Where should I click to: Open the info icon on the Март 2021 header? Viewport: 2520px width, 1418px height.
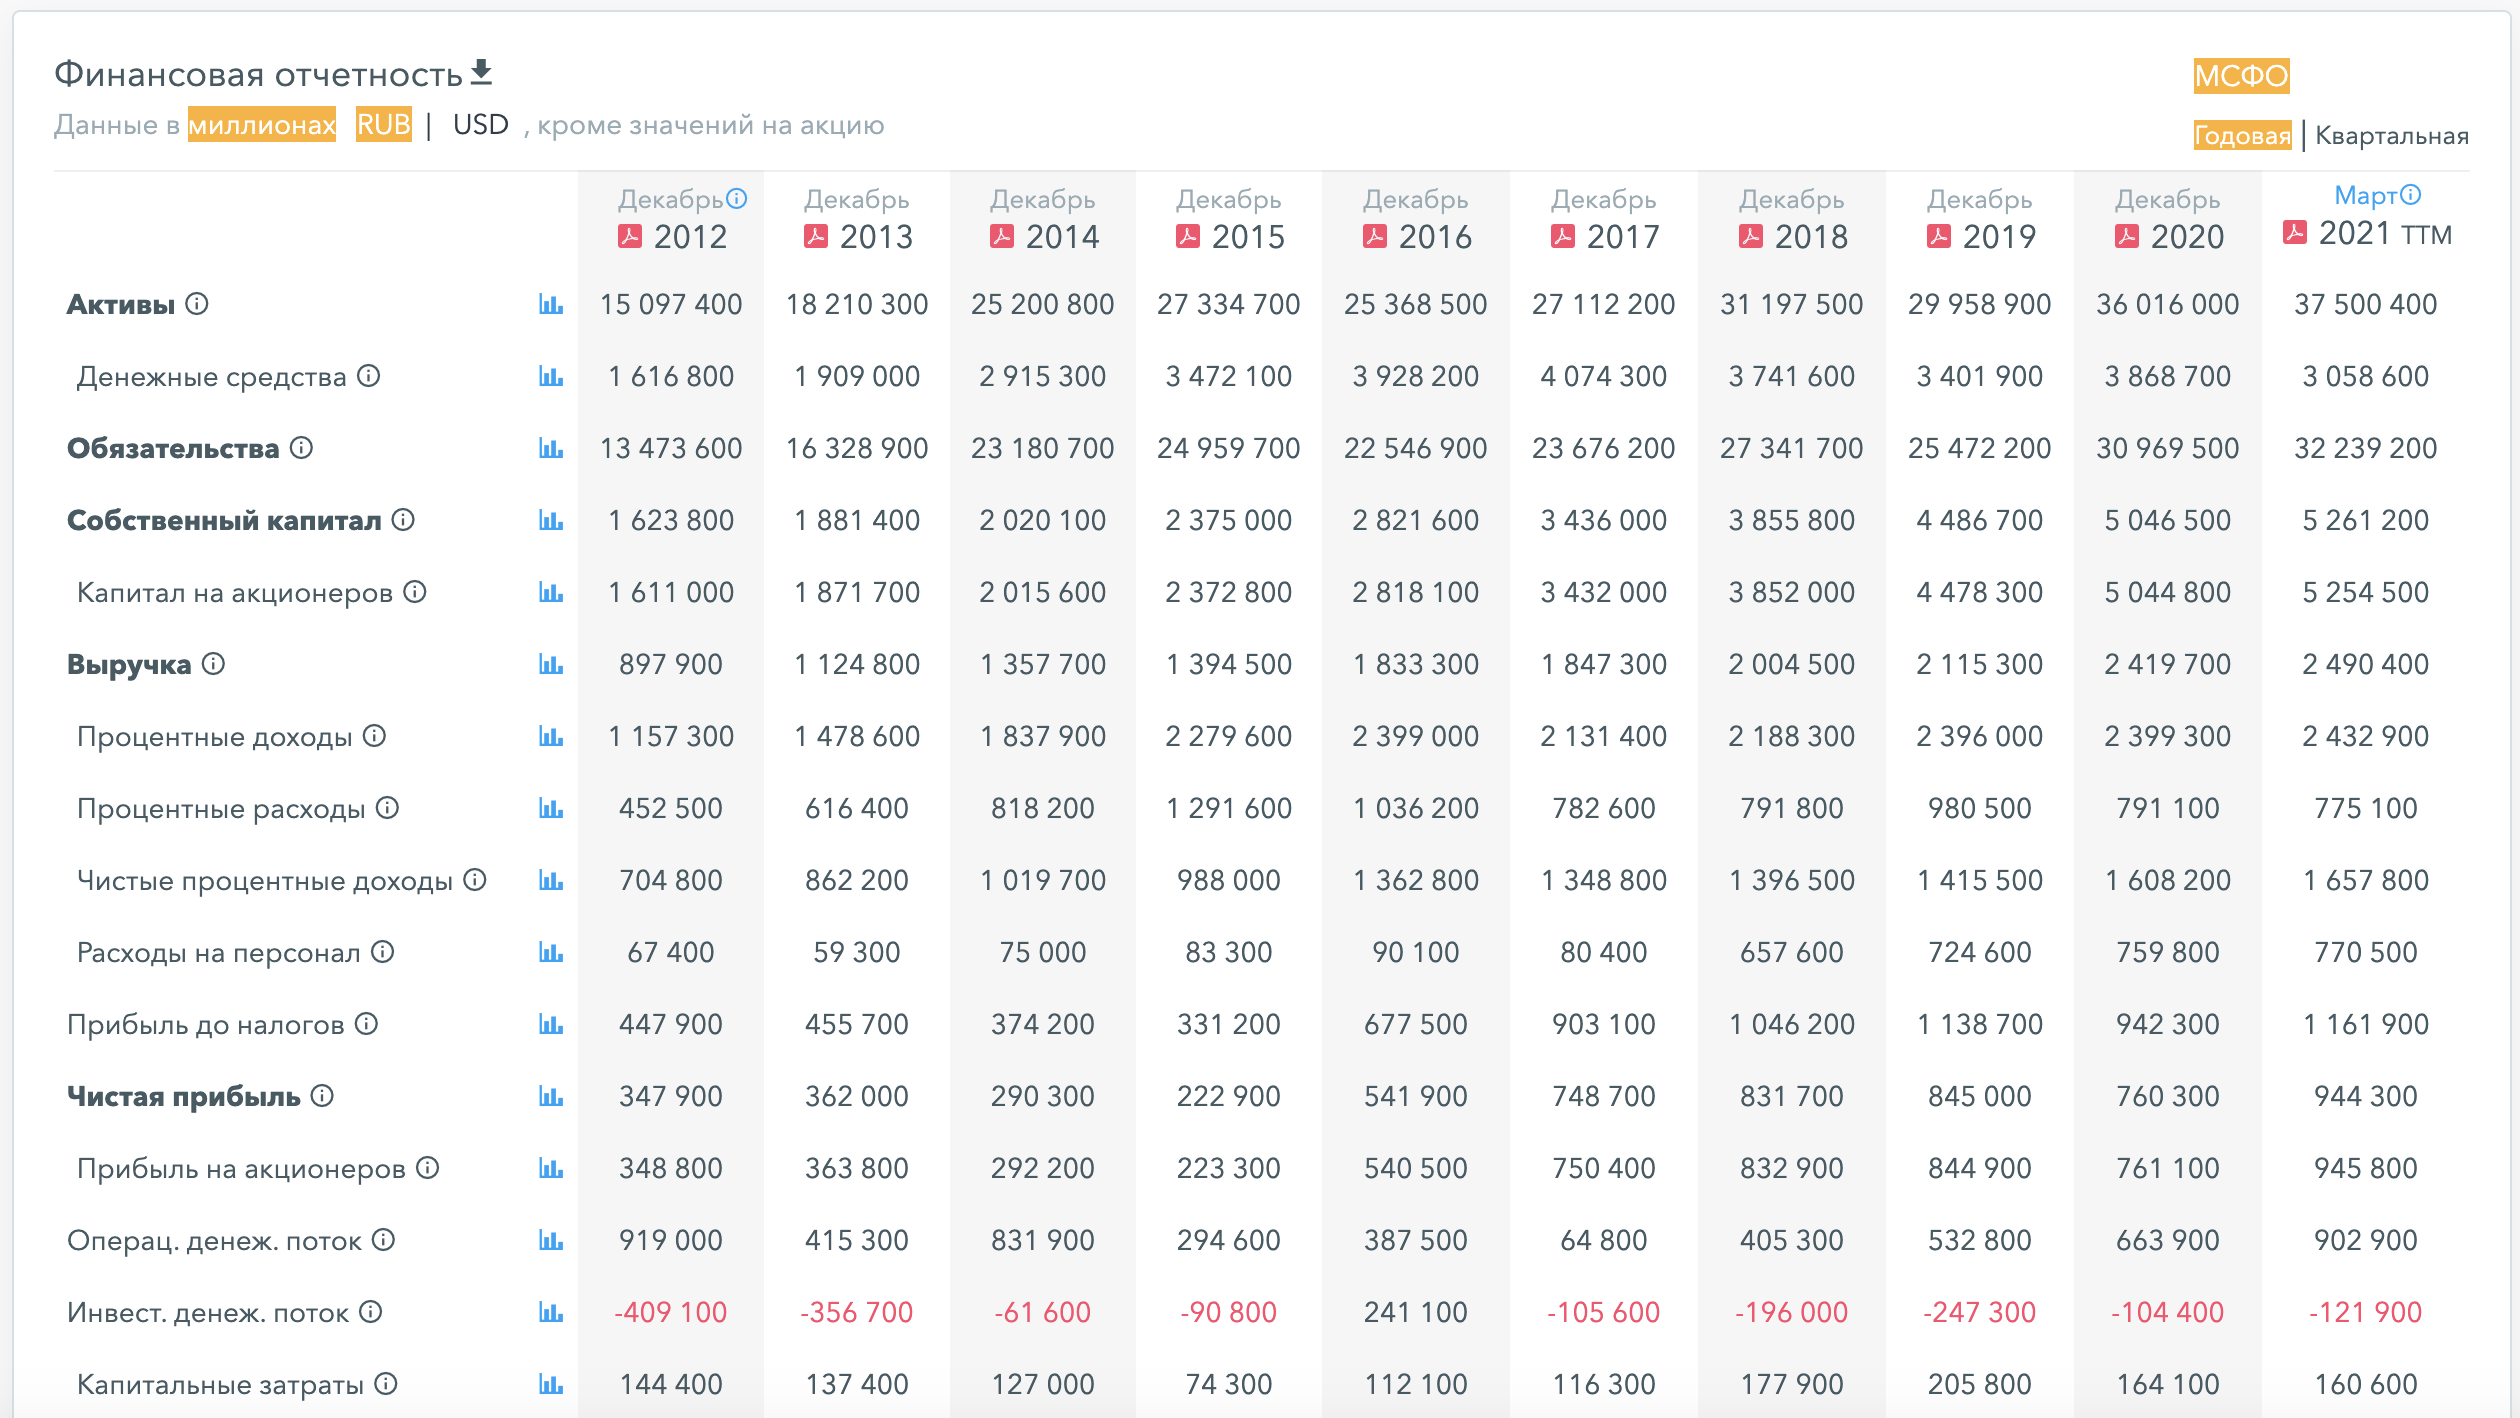coord(2411,194)
